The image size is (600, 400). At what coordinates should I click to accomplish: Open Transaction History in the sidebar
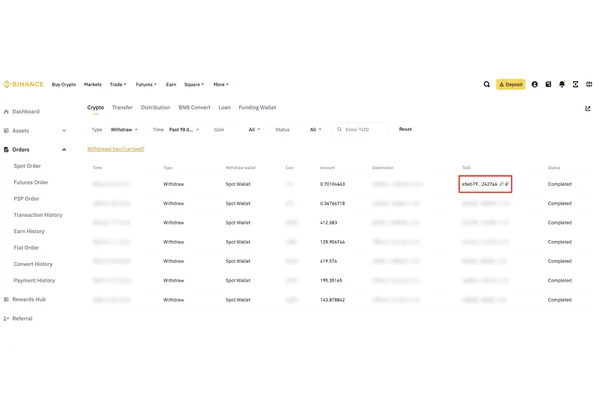pos(38,215)
